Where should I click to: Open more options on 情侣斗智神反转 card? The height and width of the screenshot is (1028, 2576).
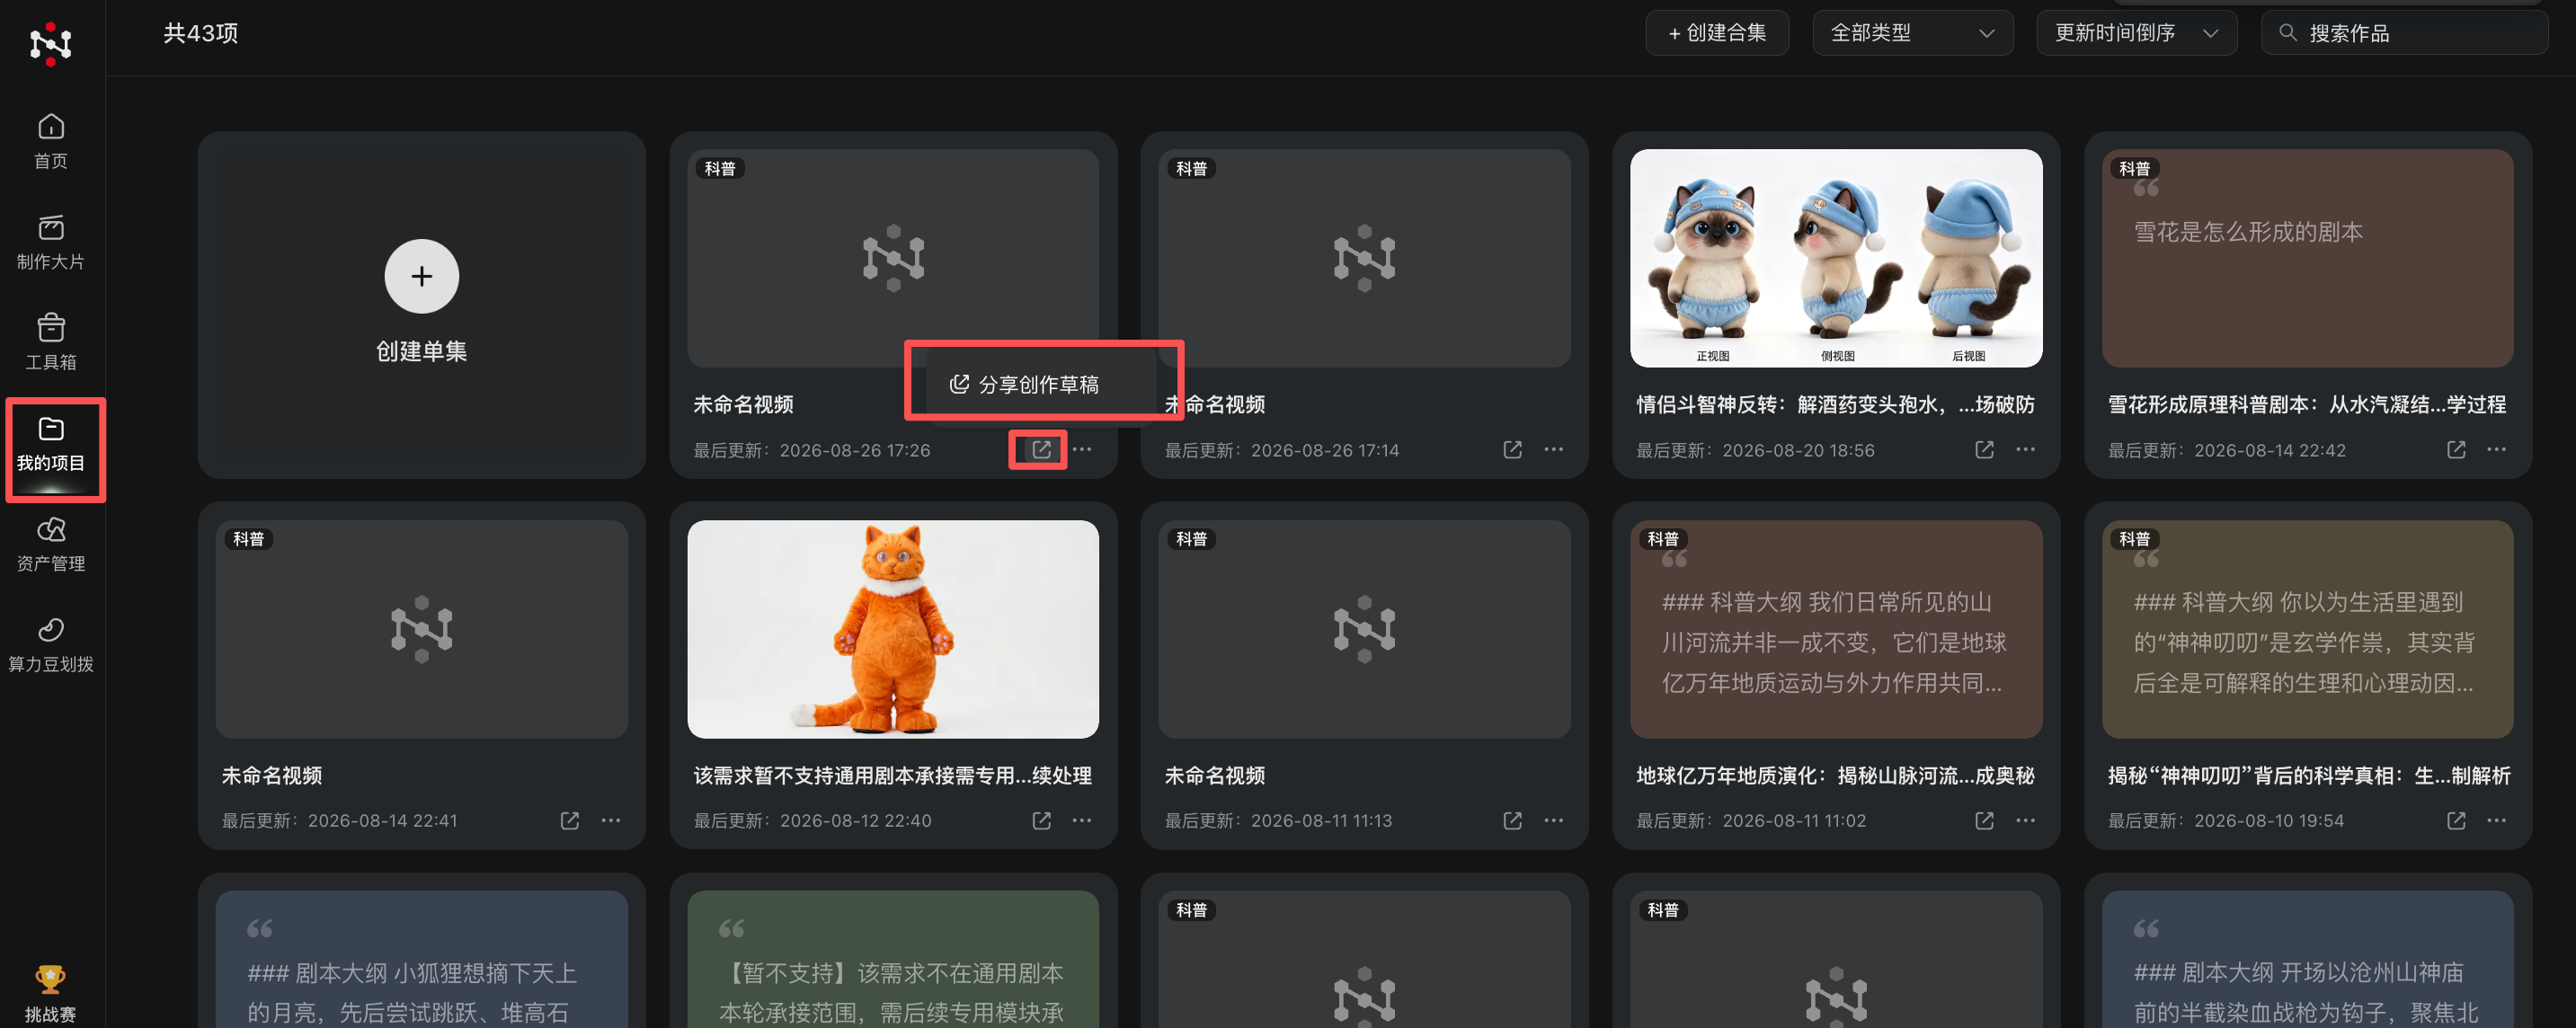pos(2025,449)
